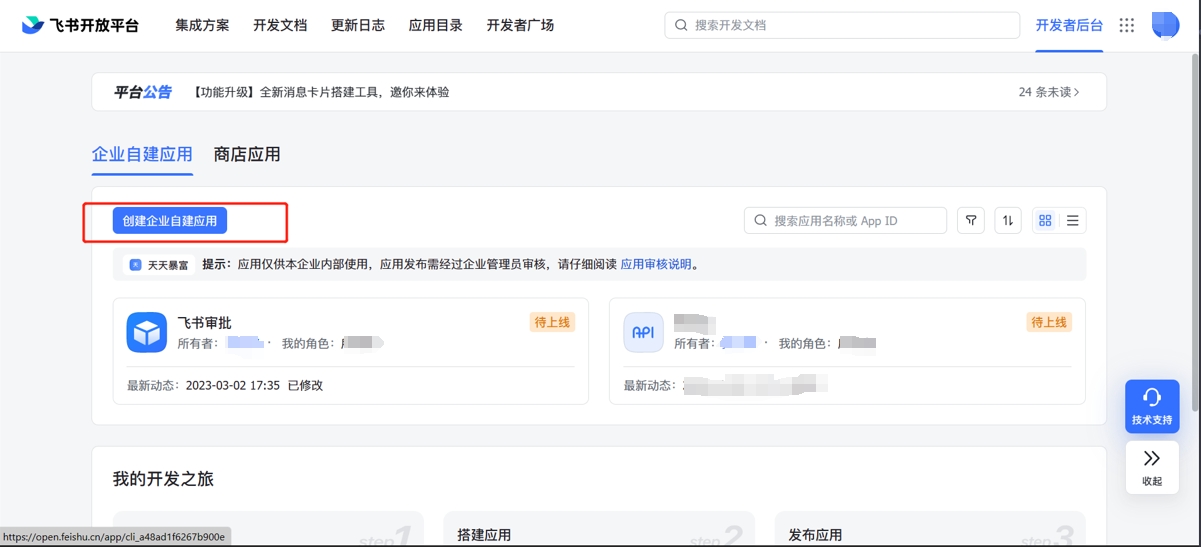Select the 企业自建应用 tab

[x=142, y=154]
